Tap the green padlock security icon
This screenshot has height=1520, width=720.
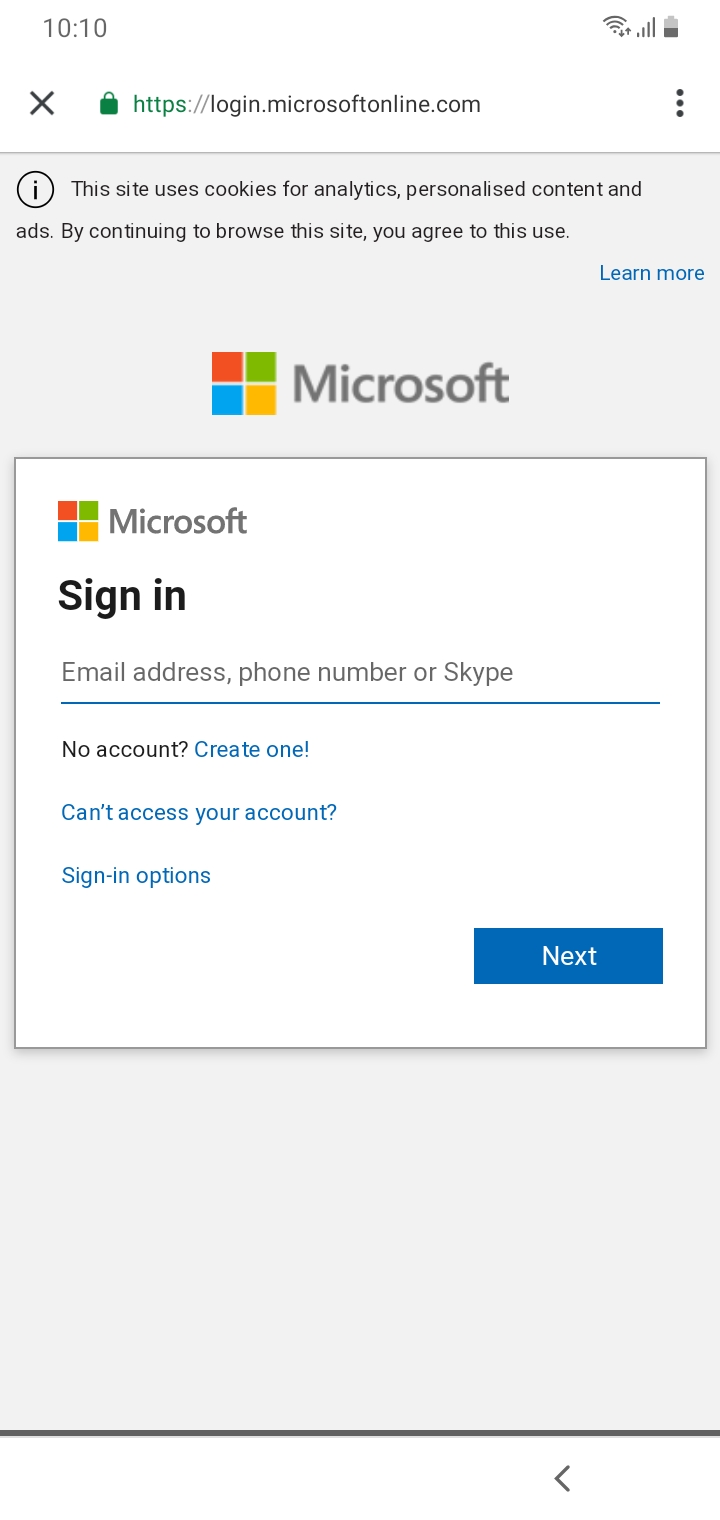tap(107, 103)
